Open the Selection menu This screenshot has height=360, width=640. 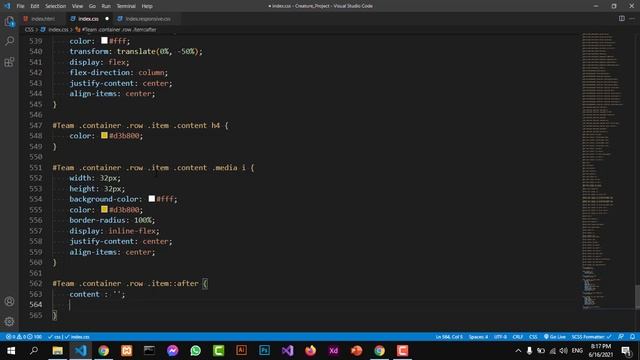pyautogui.click(x=56, y=6)
